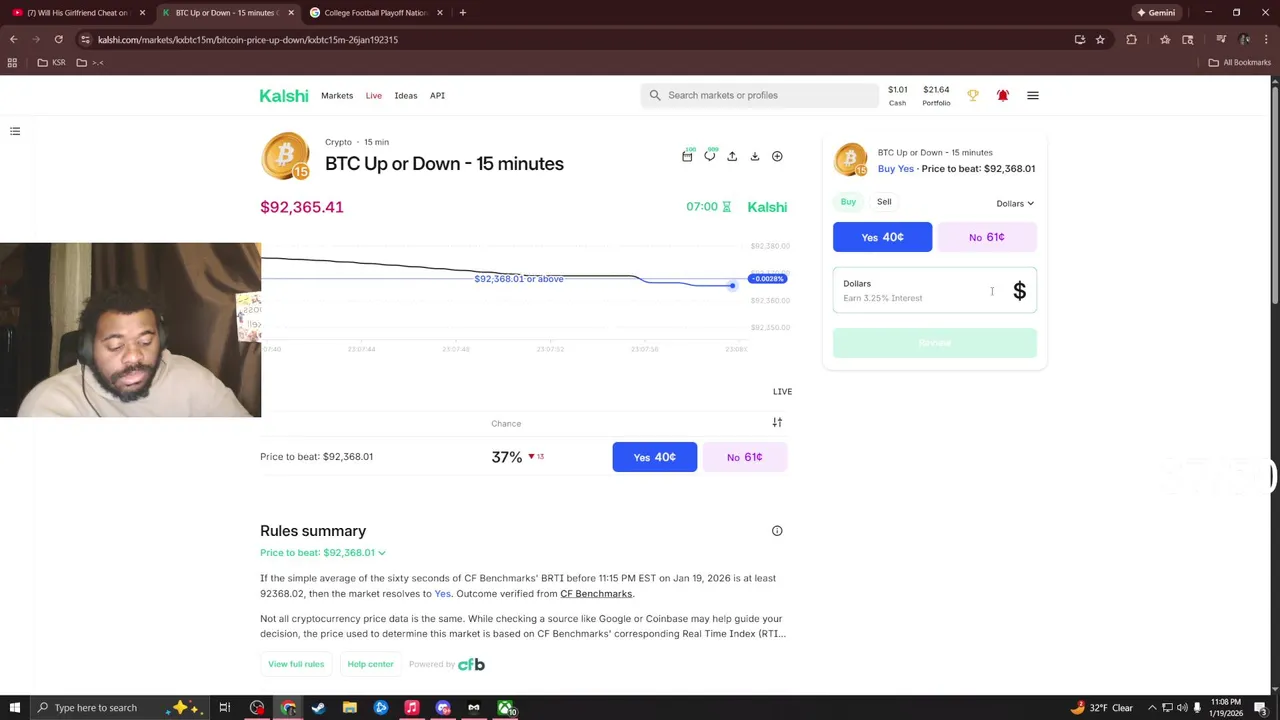Open View full rules link
Screen dimensions: 1280x720
[x=296, y=664]
